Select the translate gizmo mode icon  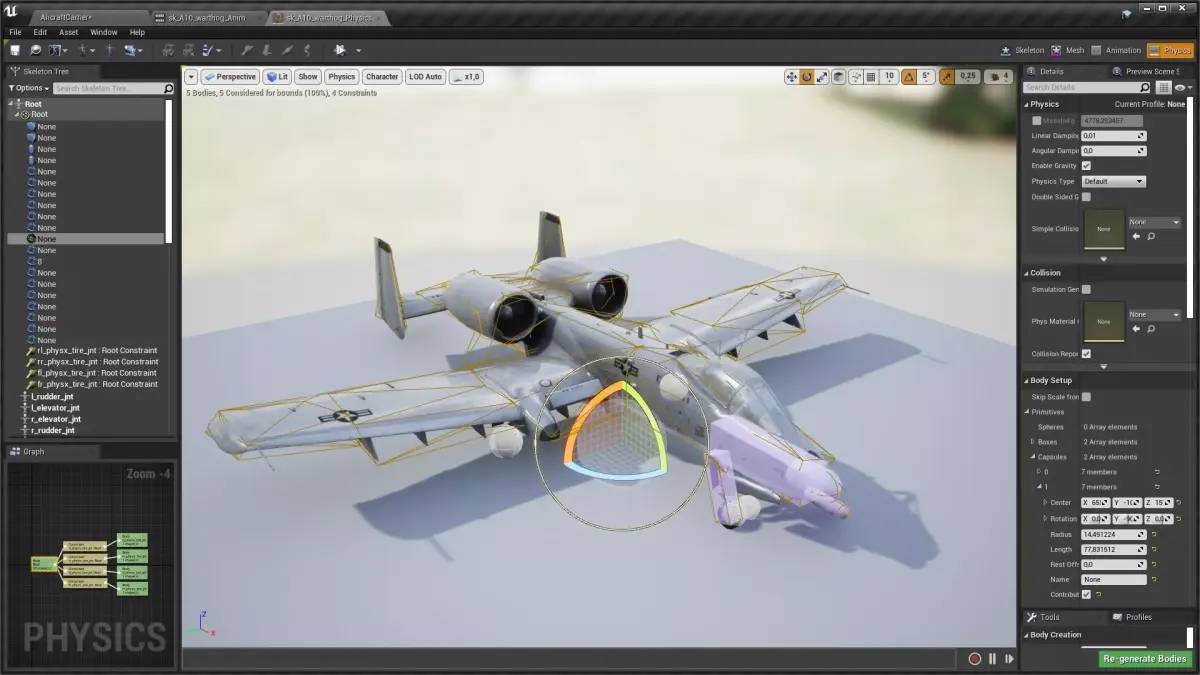[791, 77]
